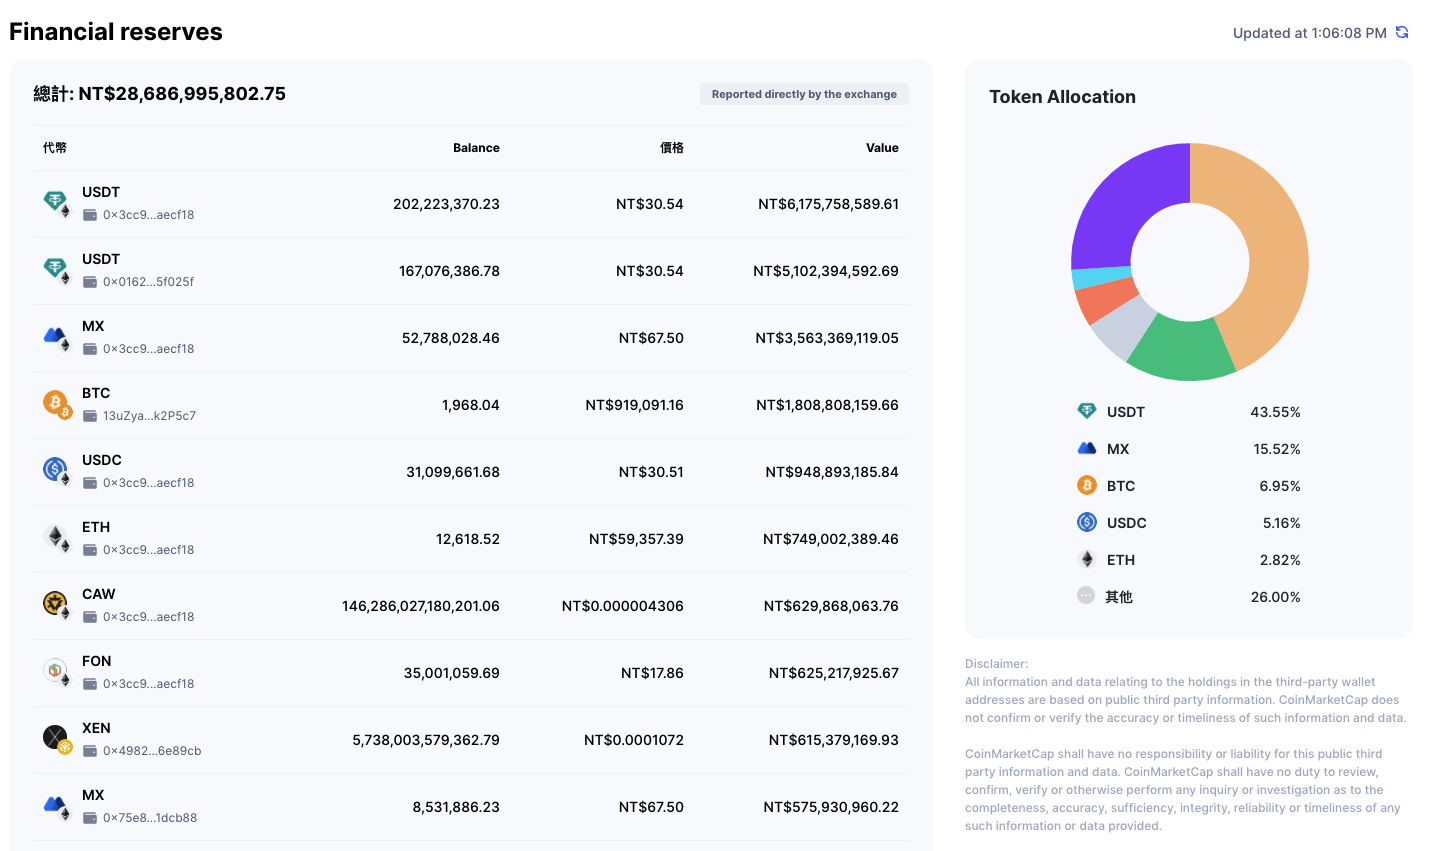
Task: Click the BTC price NT$919,091.16
Action: [x=635, y=405]
